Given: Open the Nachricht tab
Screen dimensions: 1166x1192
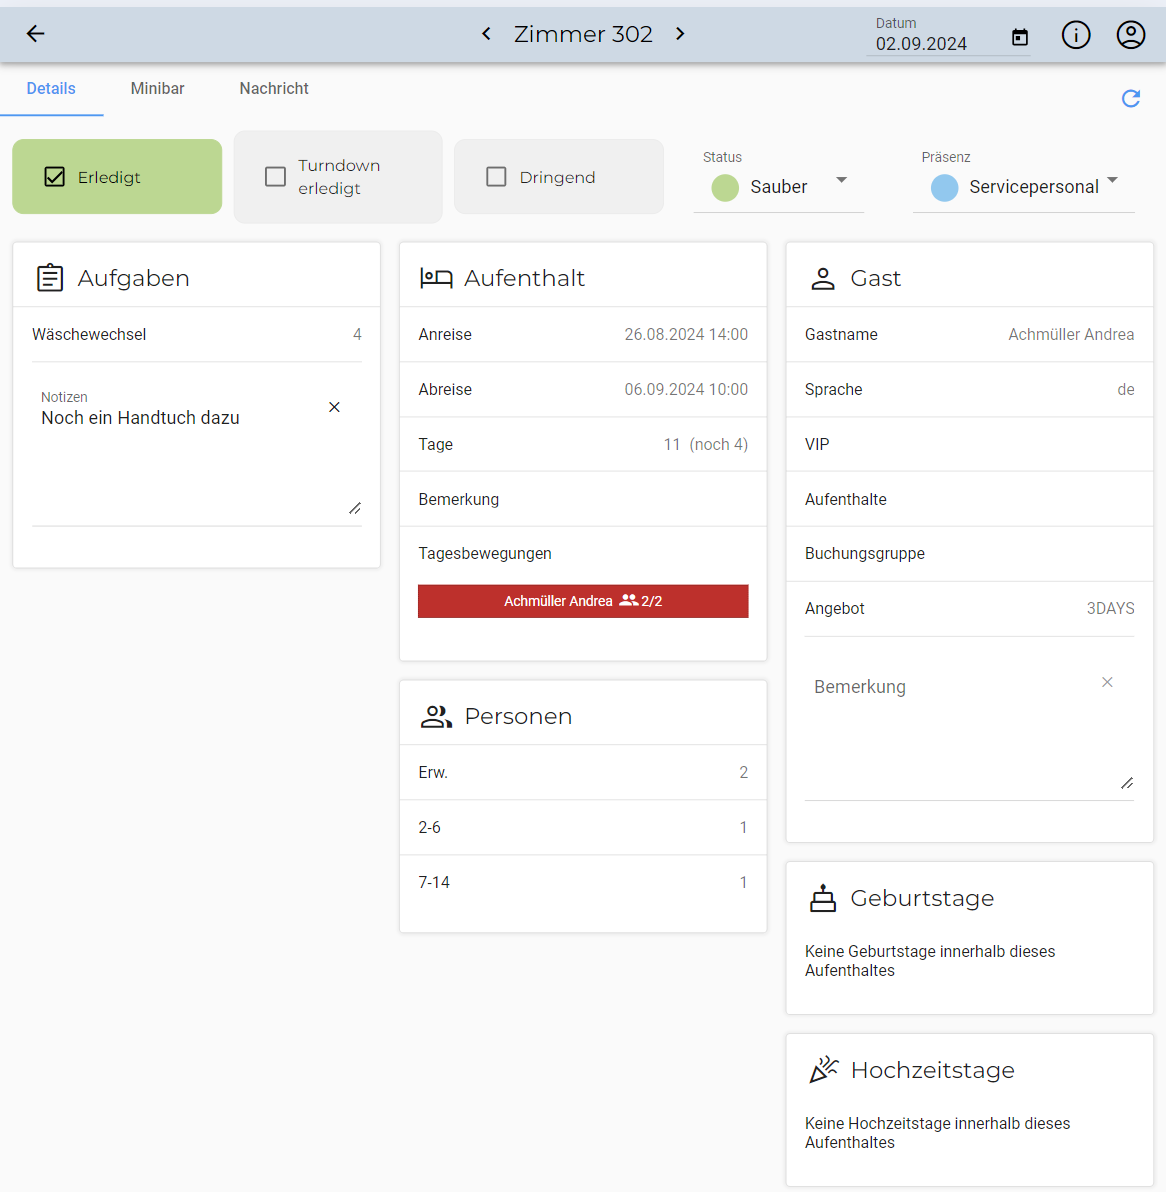Looking at the screenshot, I should (274, 88).
